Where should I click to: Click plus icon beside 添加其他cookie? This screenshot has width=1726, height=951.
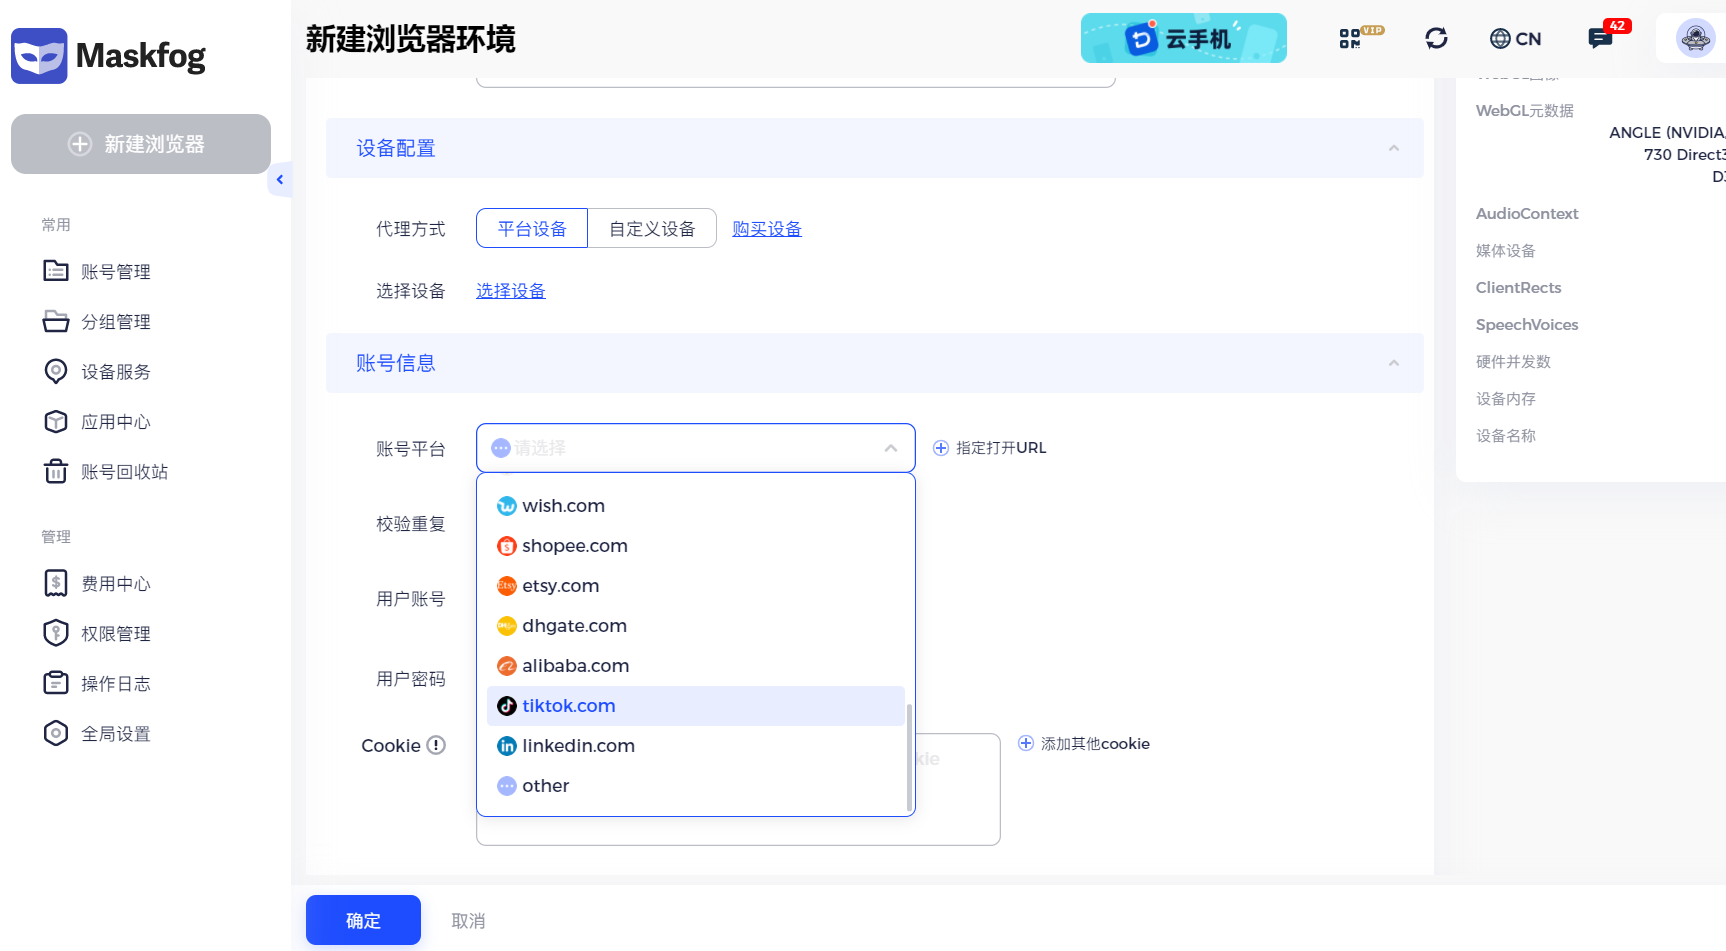pyautogui.click(x=1026, y=743)
